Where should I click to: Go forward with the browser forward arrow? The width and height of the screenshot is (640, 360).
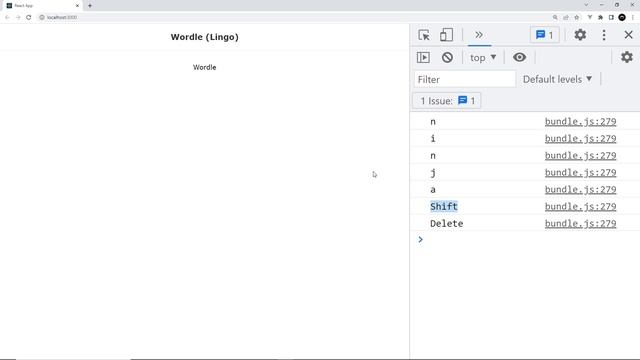[x=18, y=17]
